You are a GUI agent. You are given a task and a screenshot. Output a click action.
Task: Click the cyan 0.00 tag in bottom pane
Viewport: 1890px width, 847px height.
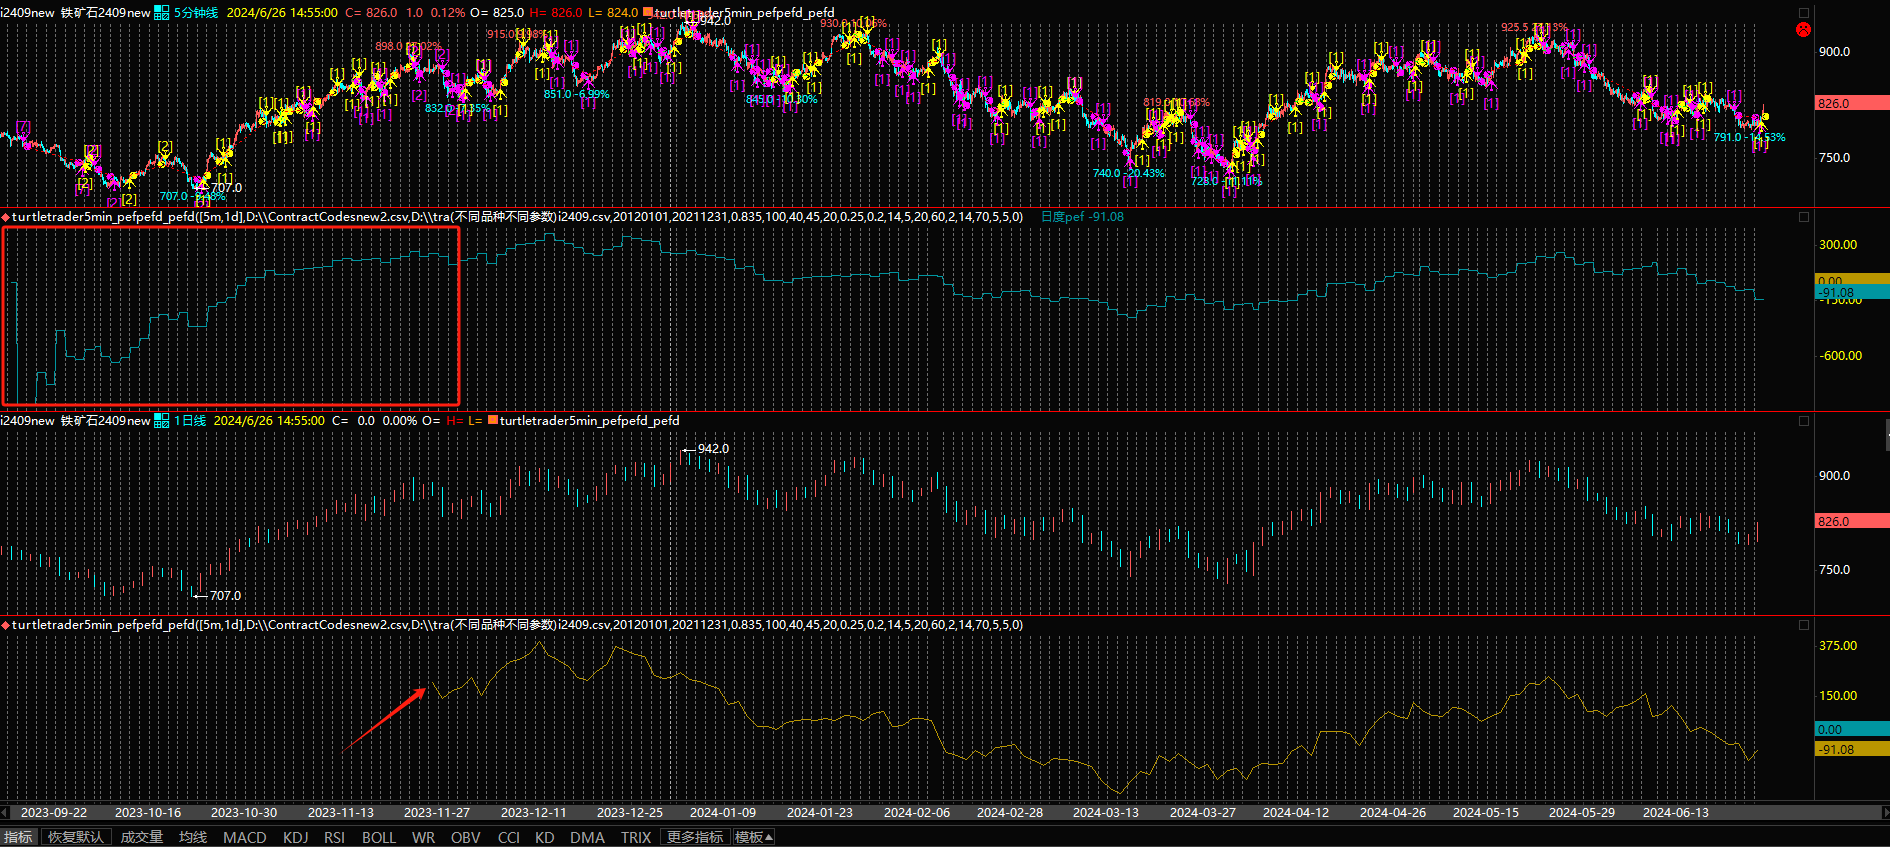click(1851, 729)
